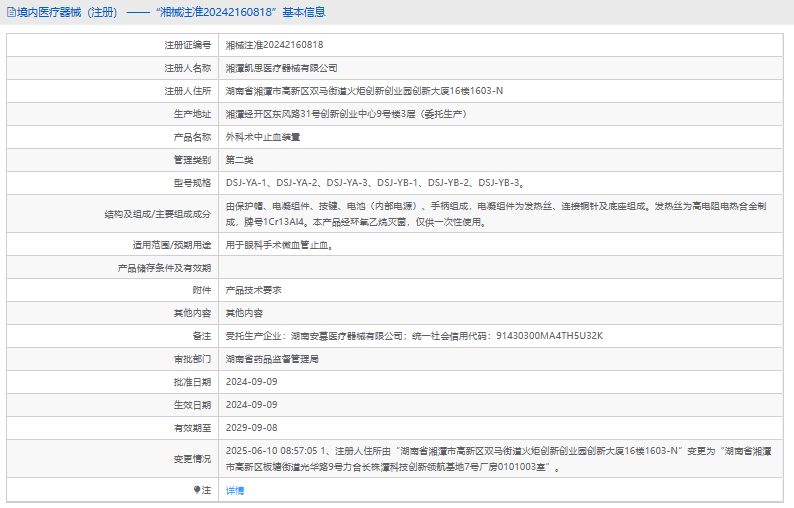Image resolution: width=794 pixels, height=508 pixels.
Task: Click expiry date 2029-09-08
Action: pos(252,428)
